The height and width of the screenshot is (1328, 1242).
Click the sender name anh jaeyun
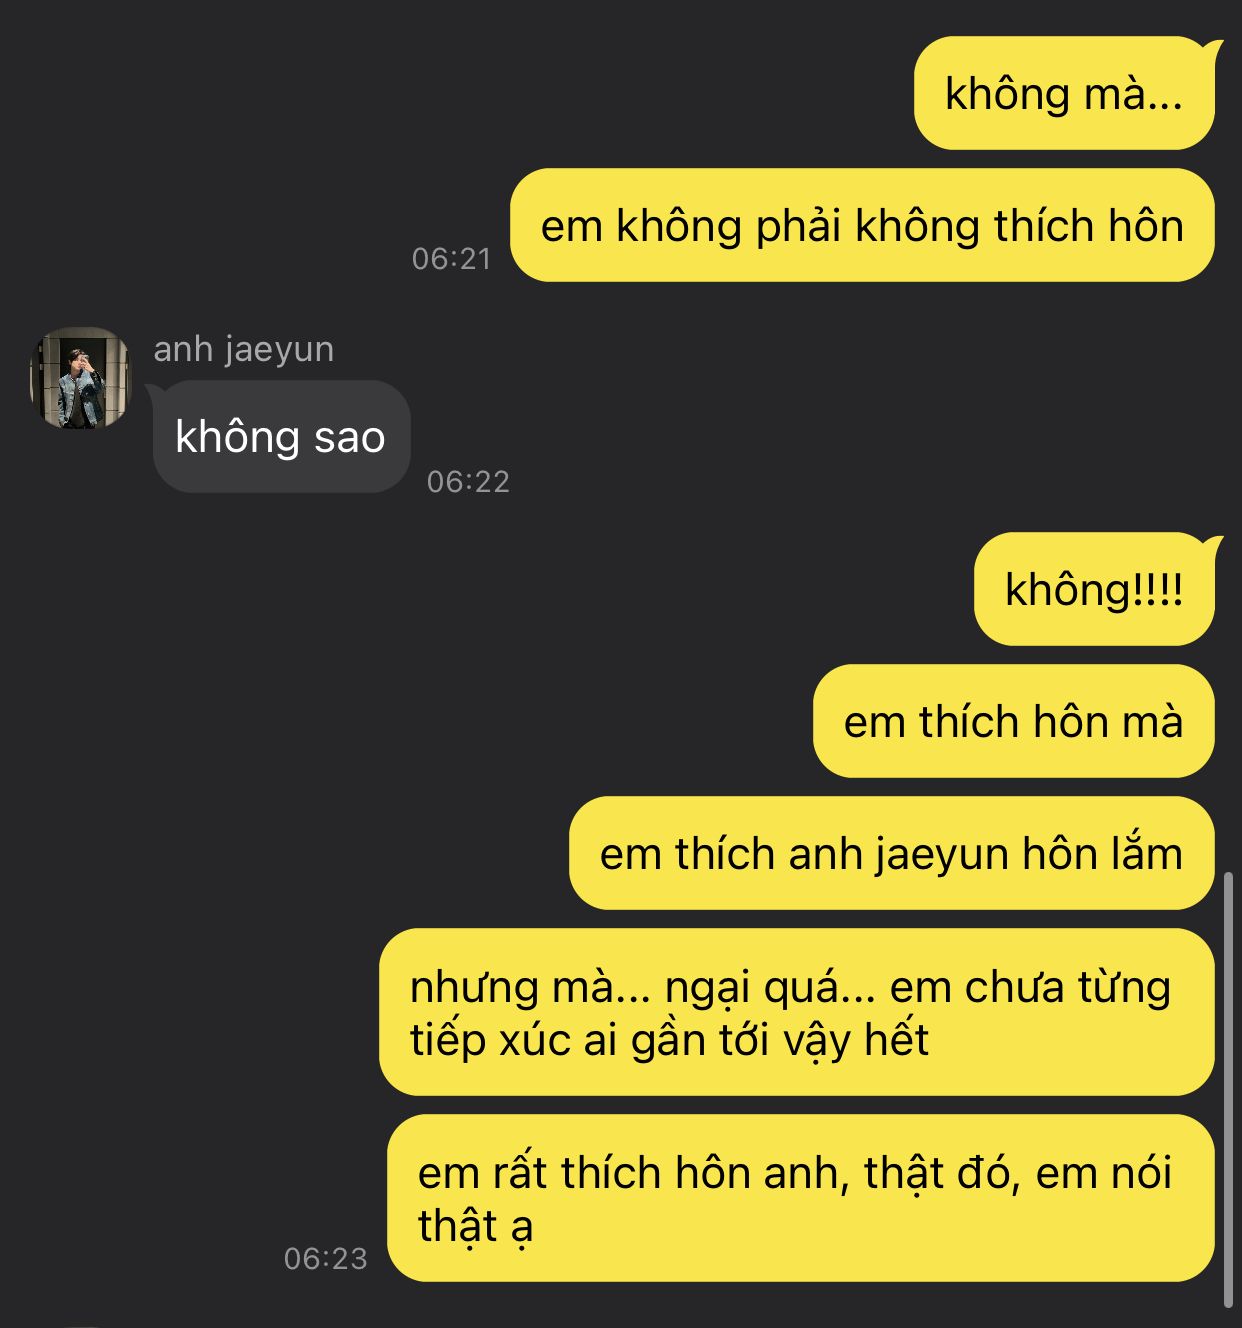[244, 349]
